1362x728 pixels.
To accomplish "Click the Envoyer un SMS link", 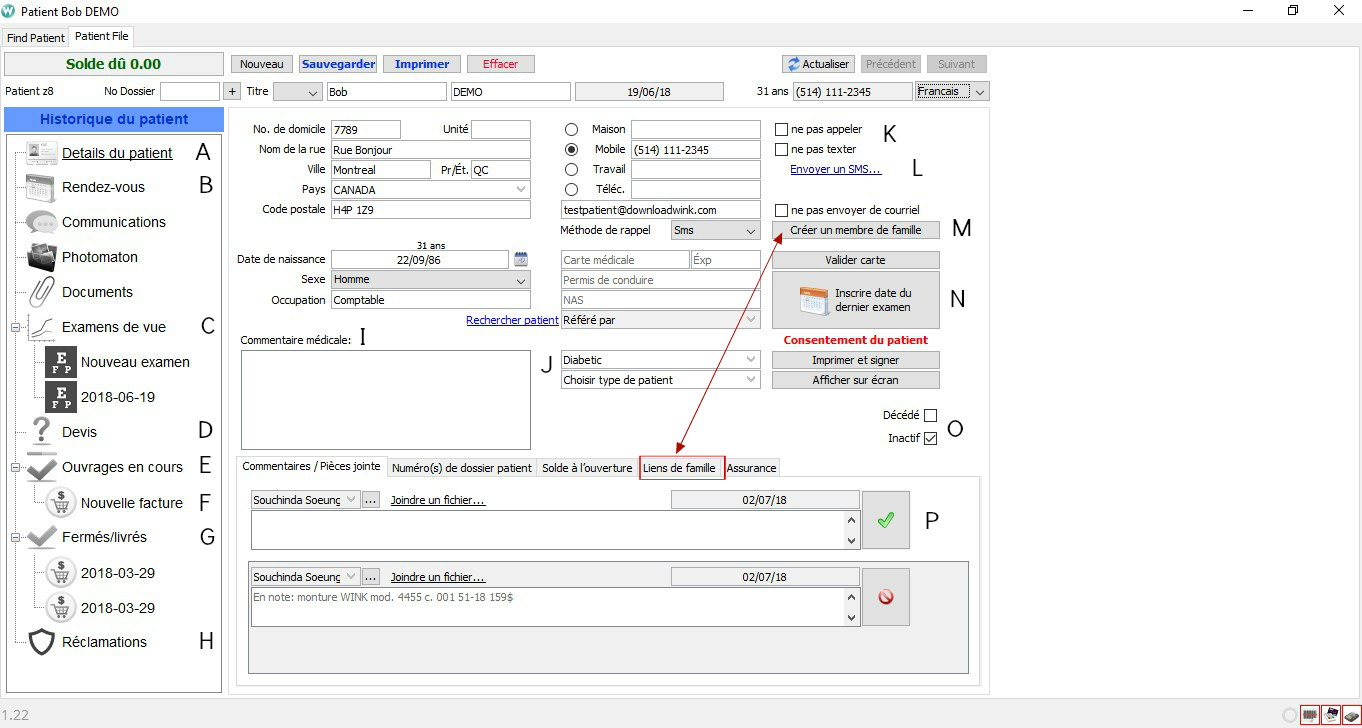I will (x=836, y=169).
